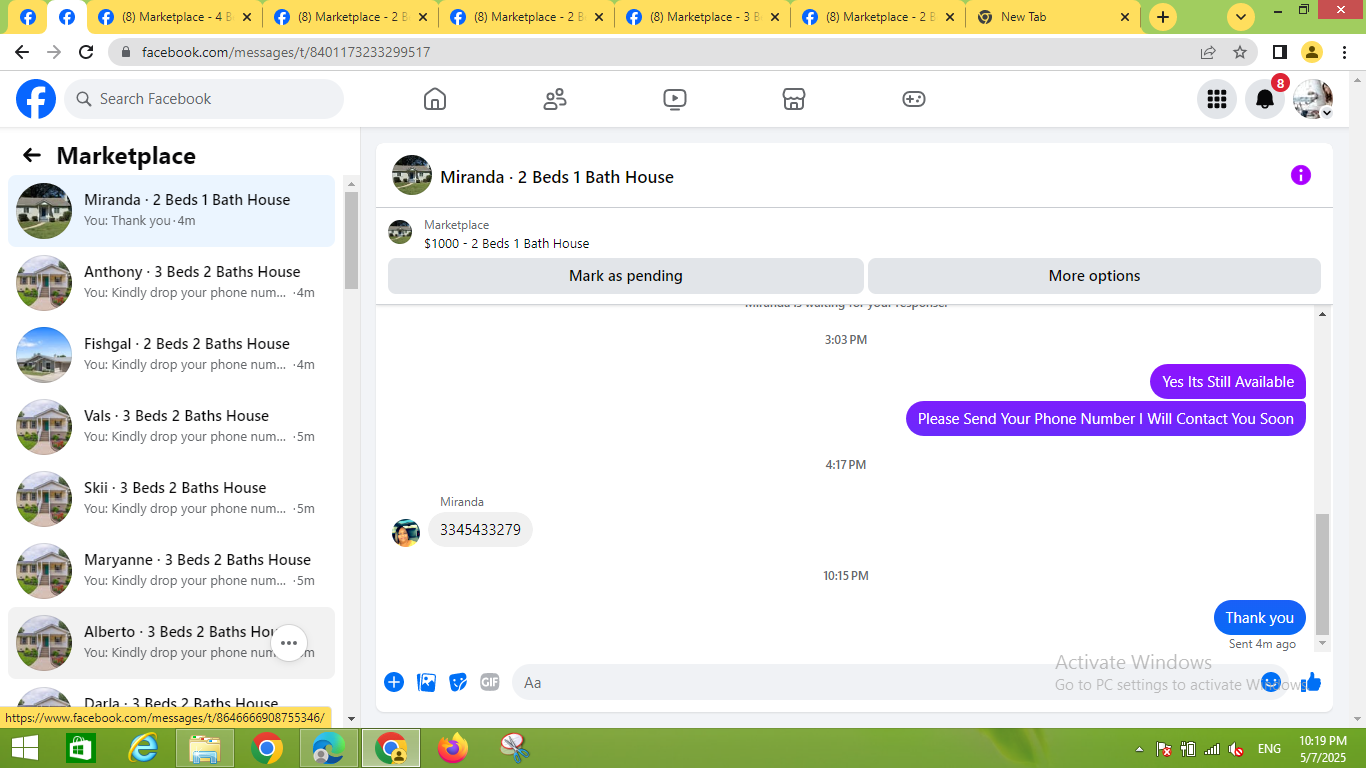Open the Facebook Home icon
The width and height of the screenshot is (1366, 768).
[435, 99]
